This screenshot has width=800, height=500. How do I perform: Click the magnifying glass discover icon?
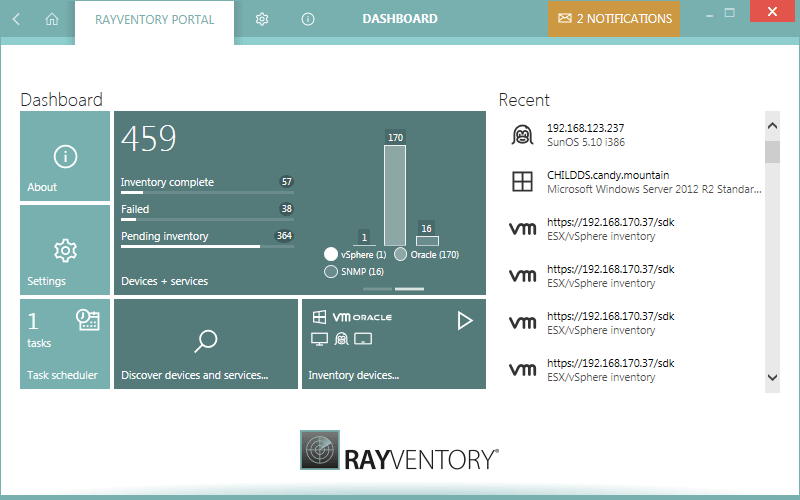click(206, 341)
